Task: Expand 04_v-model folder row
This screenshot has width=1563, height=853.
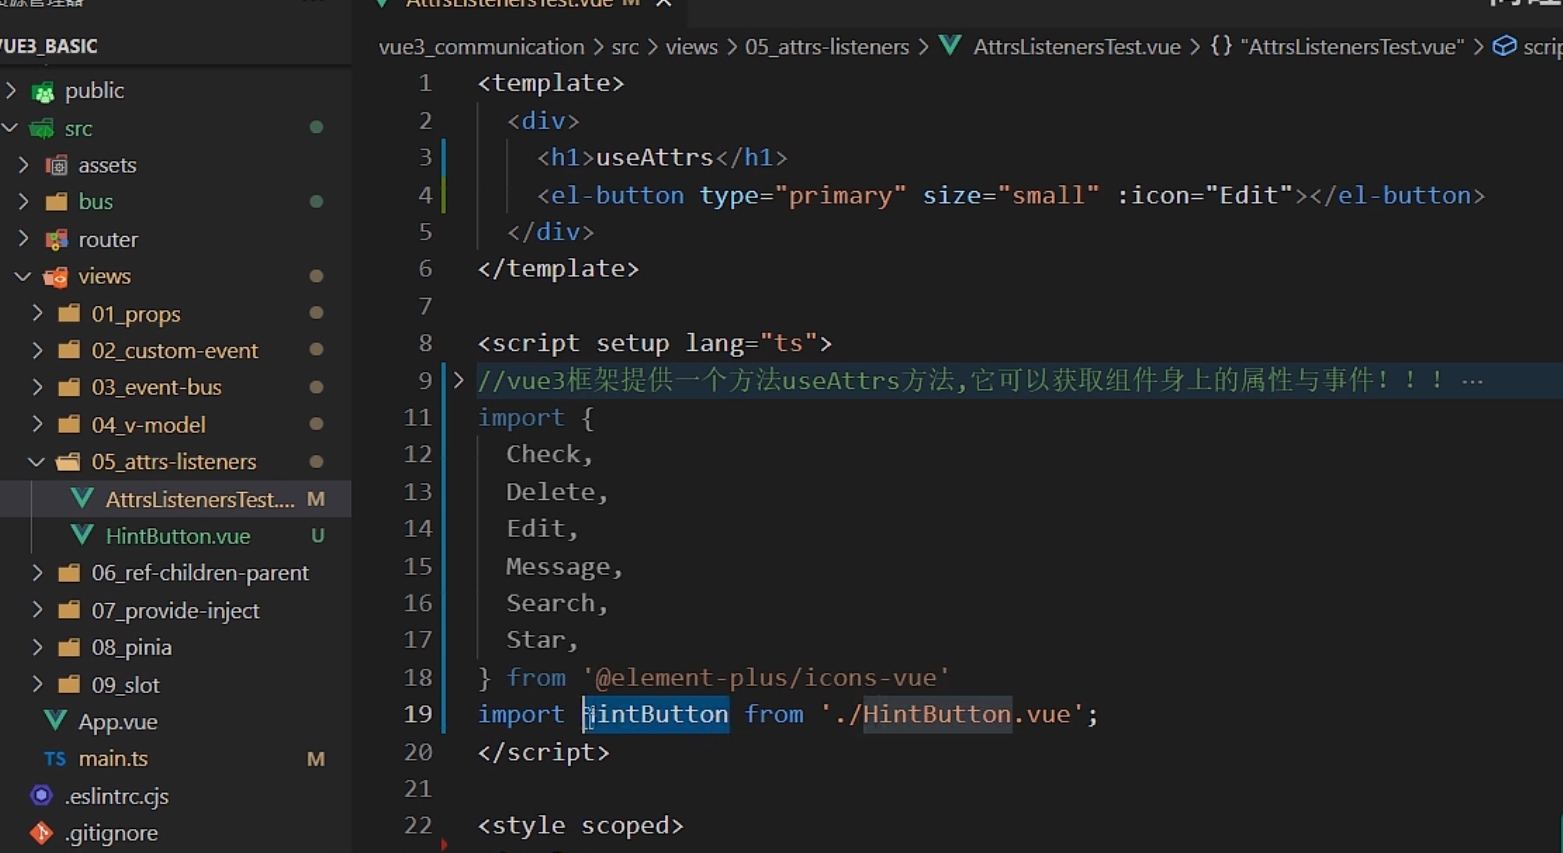Action: (x=175, y=424)
